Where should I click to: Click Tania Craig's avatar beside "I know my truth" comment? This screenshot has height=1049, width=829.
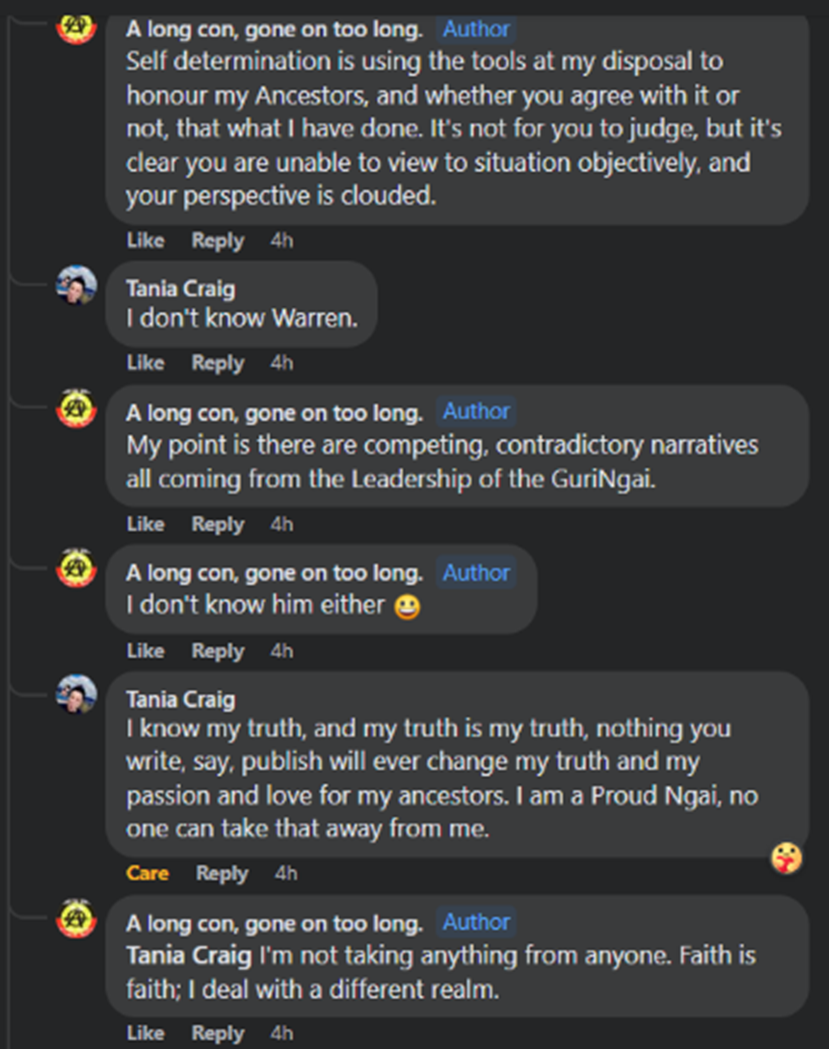tap(76, 695)
